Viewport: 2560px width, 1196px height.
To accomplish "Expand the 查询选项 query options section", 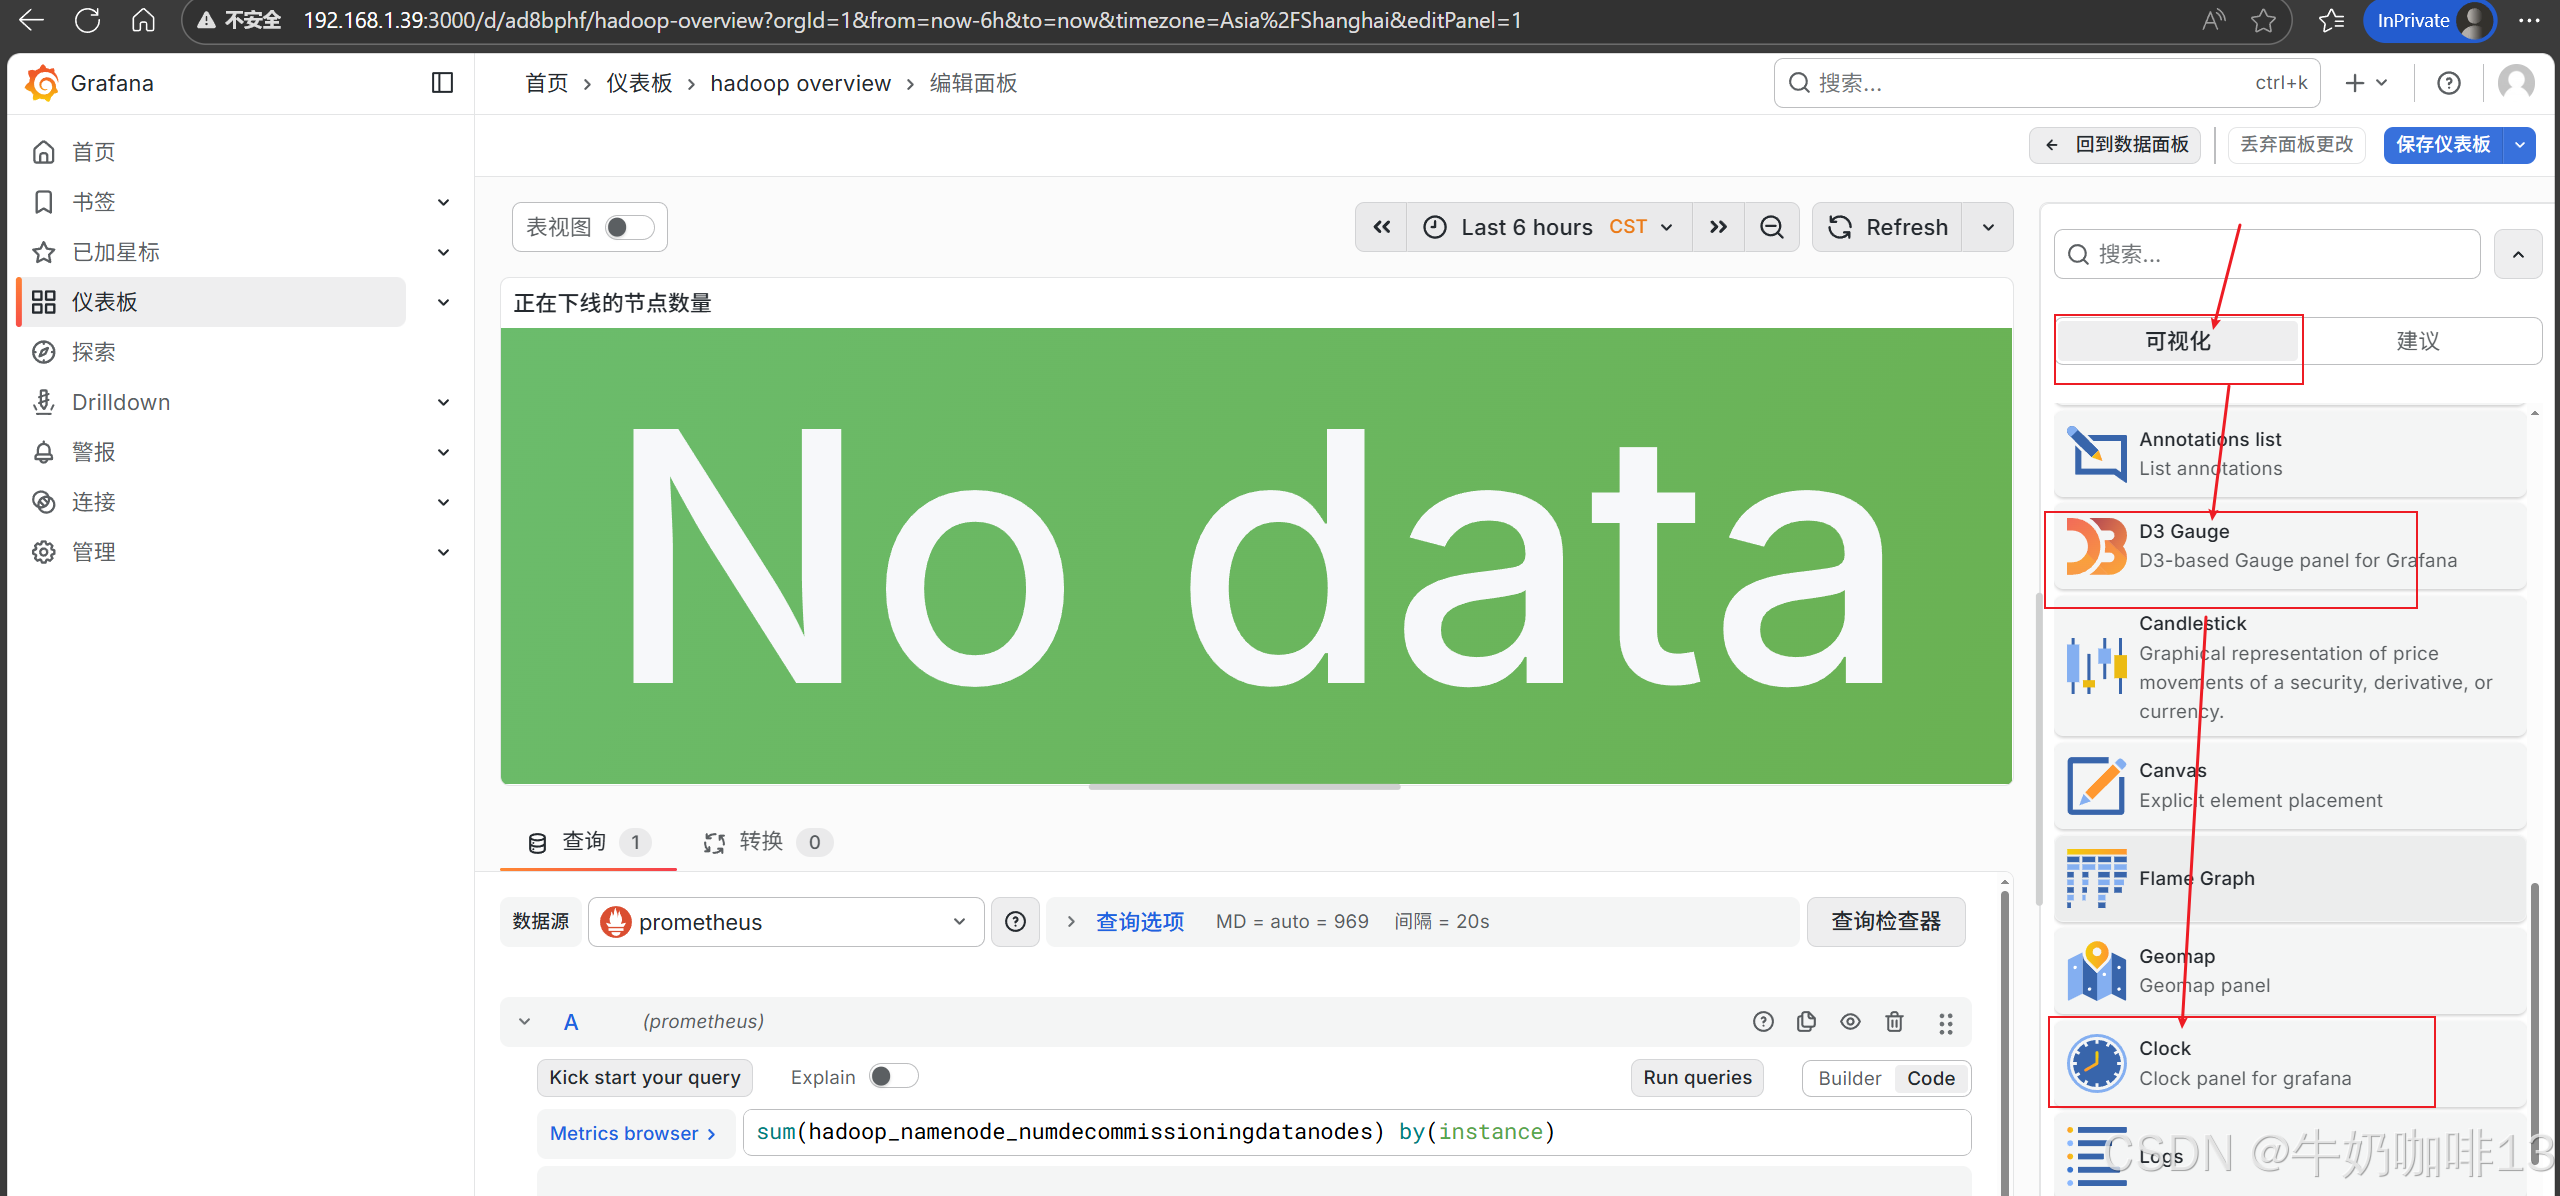I will coord(1139,922).
